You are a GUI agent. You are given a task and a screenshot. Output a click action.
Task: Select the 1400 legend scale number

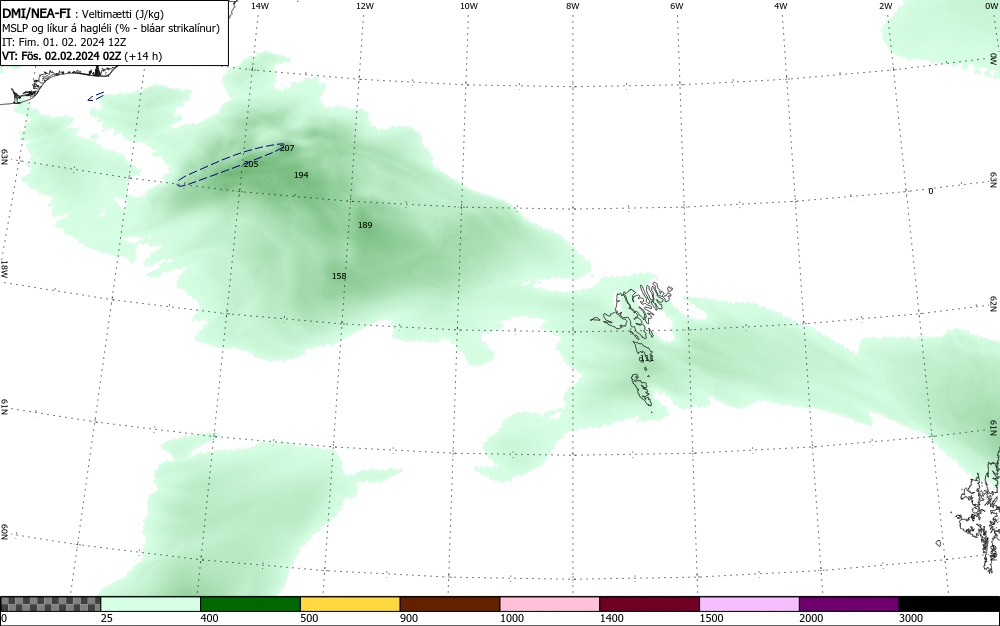click(x=611, y=618)
